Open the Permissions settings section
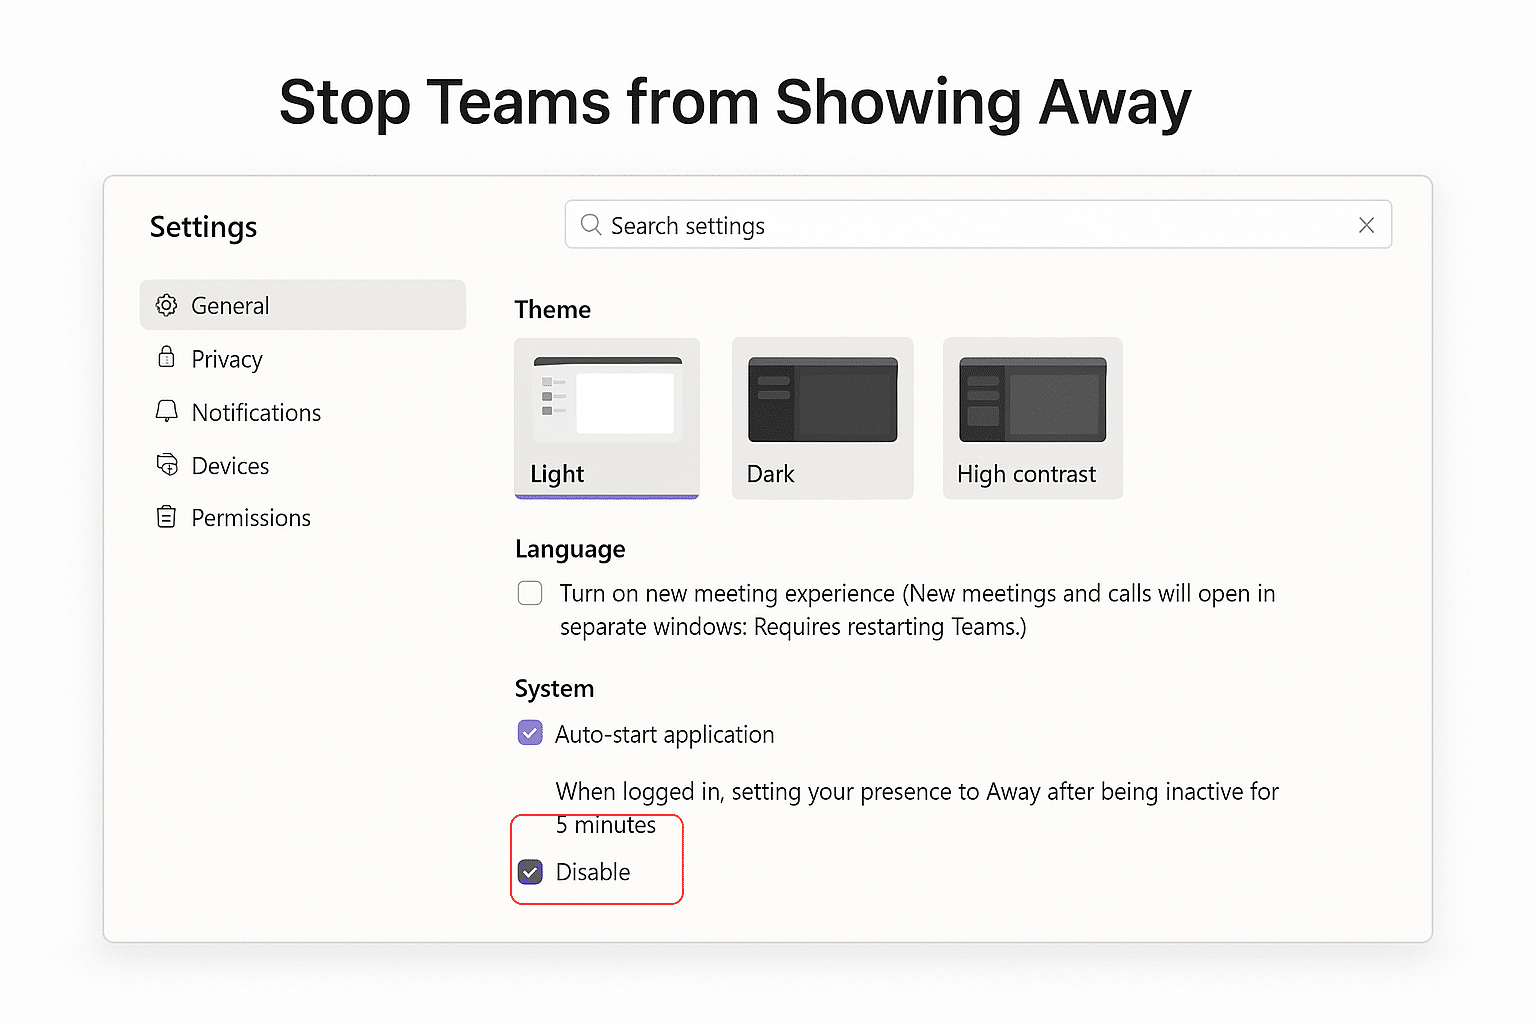 303,517
